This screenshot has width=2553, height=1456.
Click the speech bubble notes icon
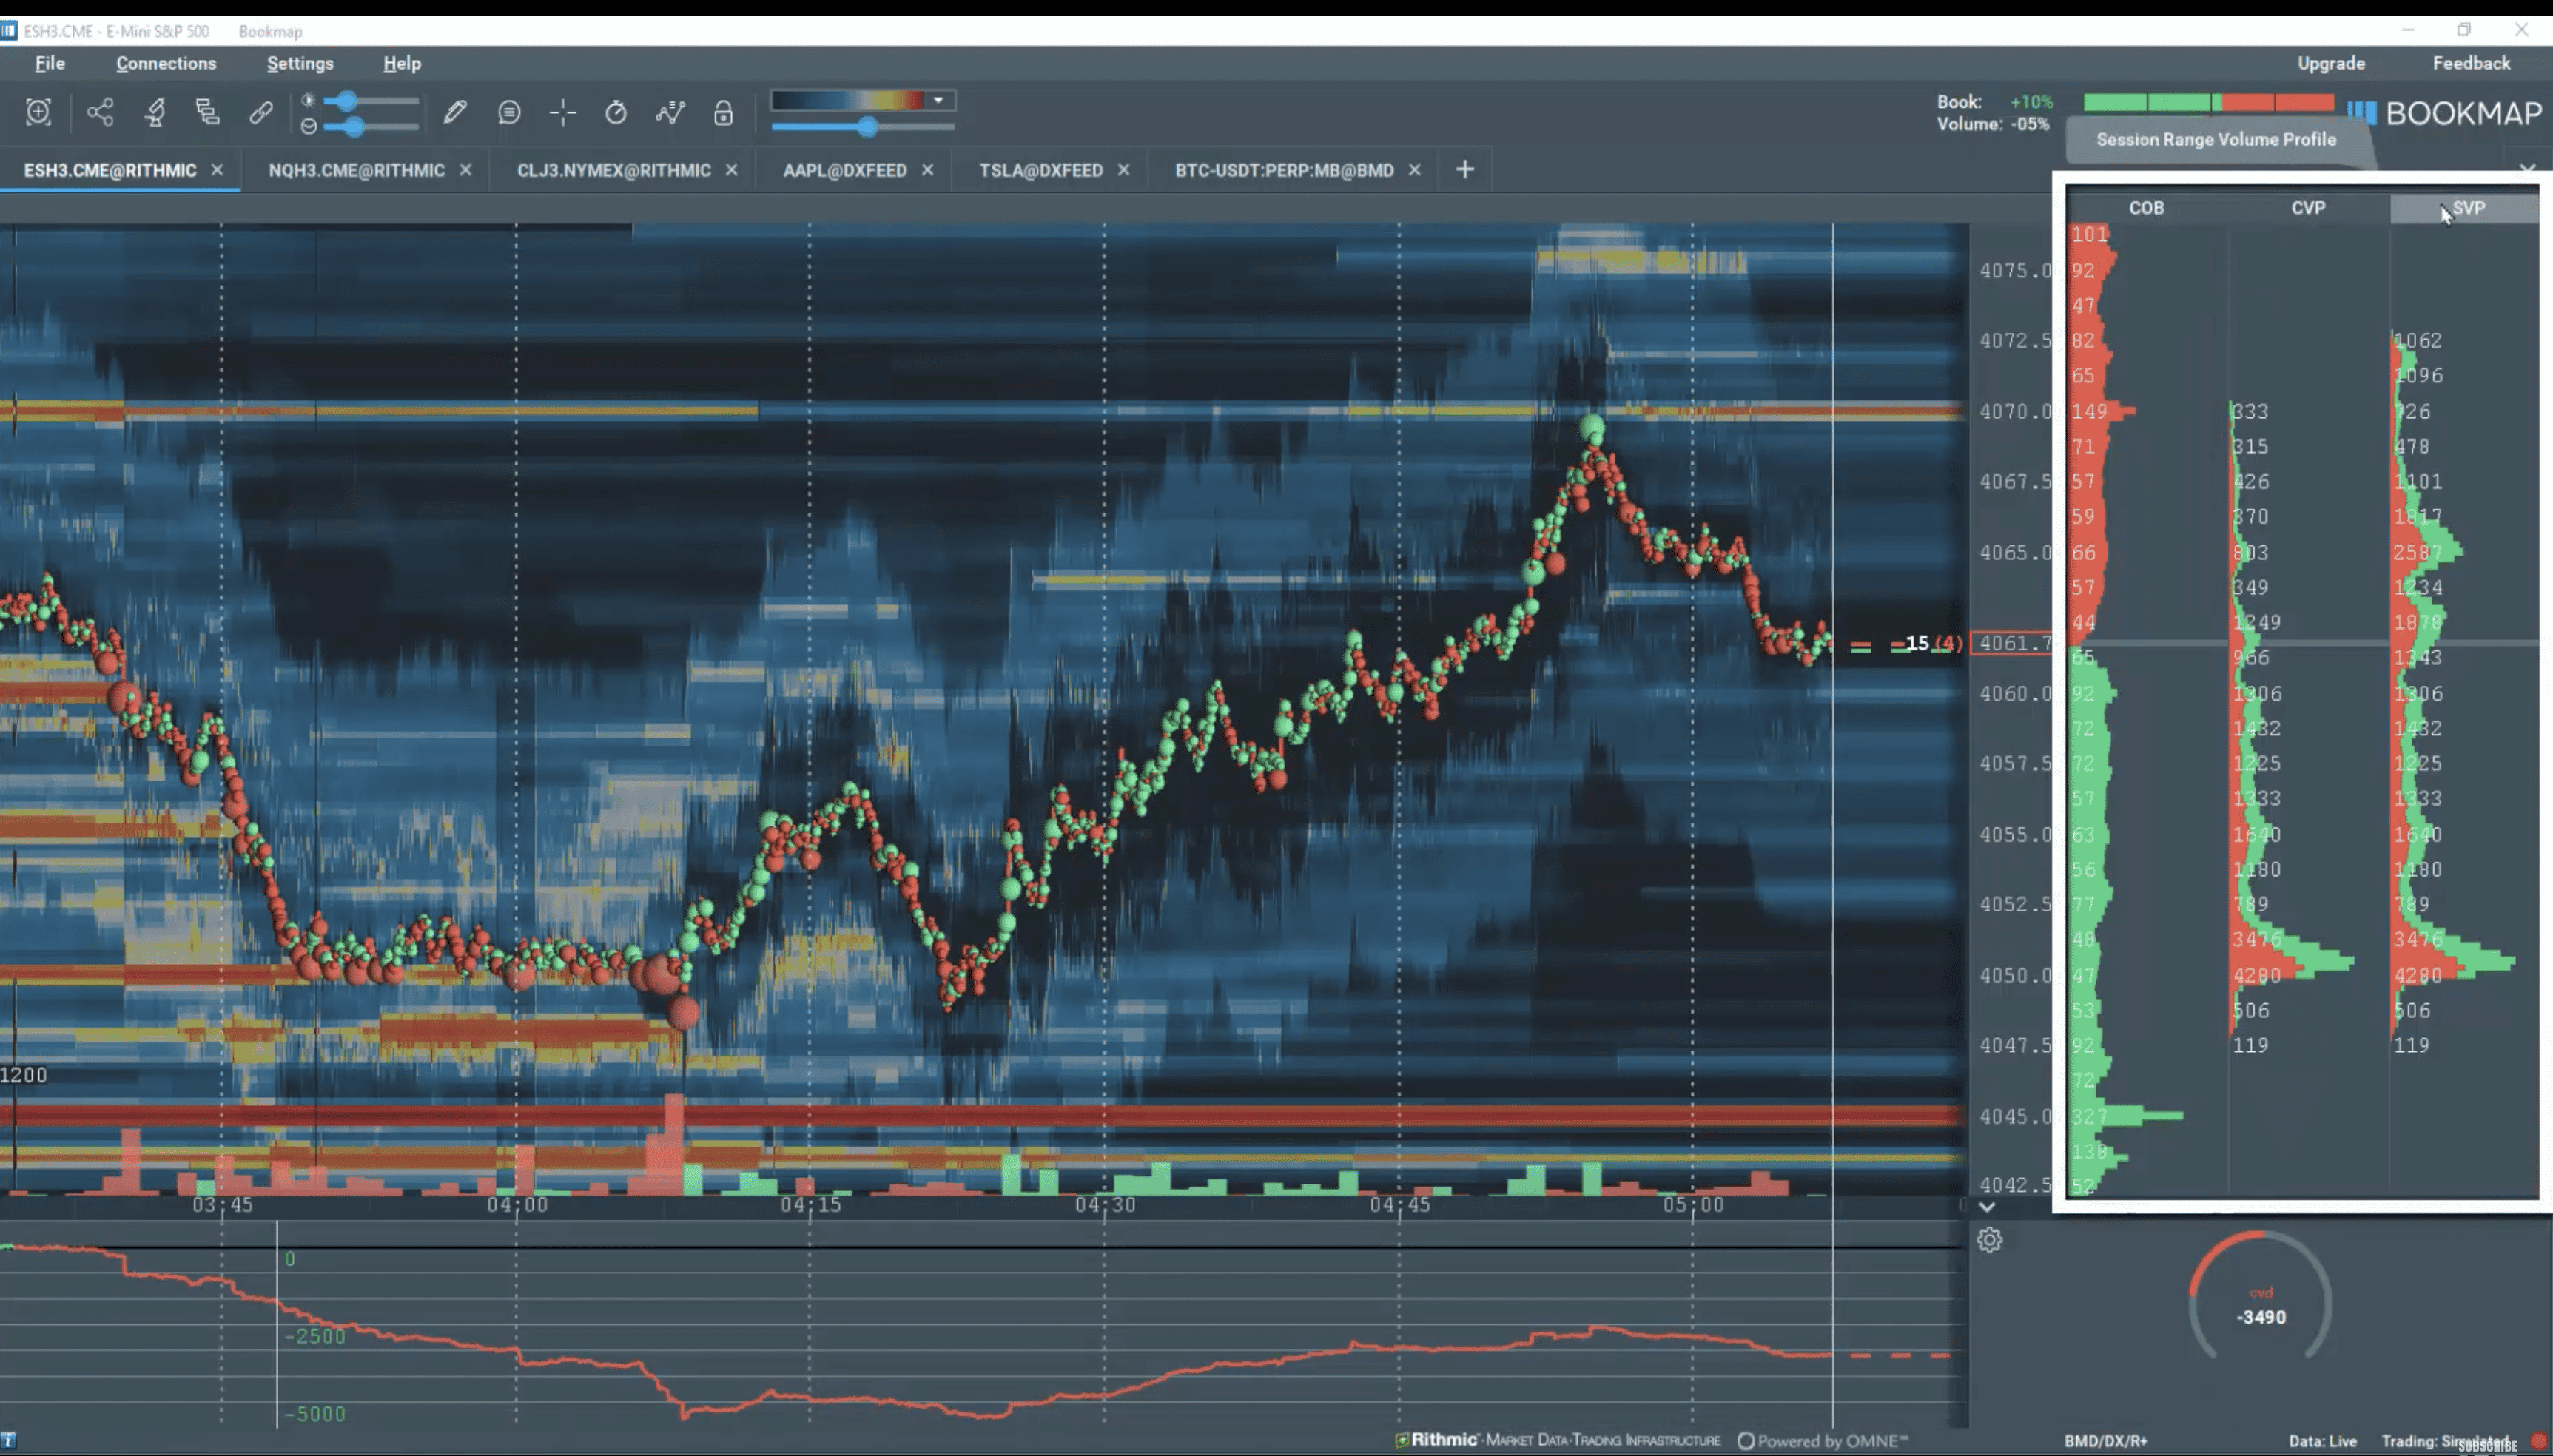coord(509,112)
